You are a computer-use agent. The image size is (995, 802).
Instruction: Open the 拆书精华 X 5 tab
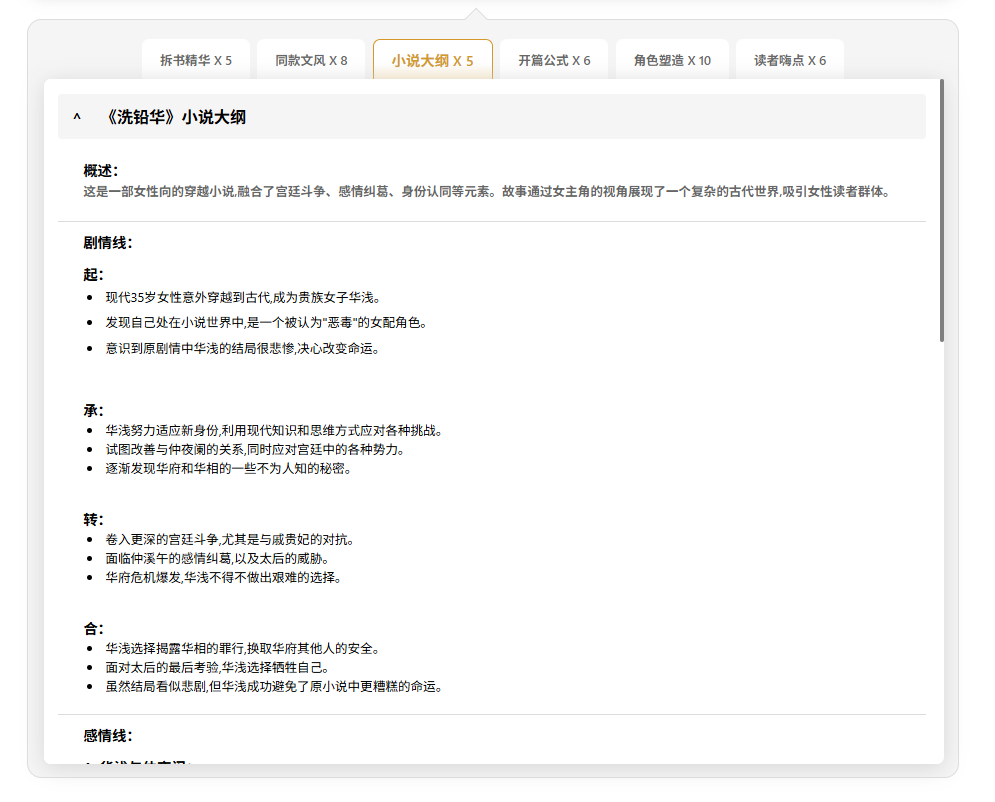(x=195, y=60)
